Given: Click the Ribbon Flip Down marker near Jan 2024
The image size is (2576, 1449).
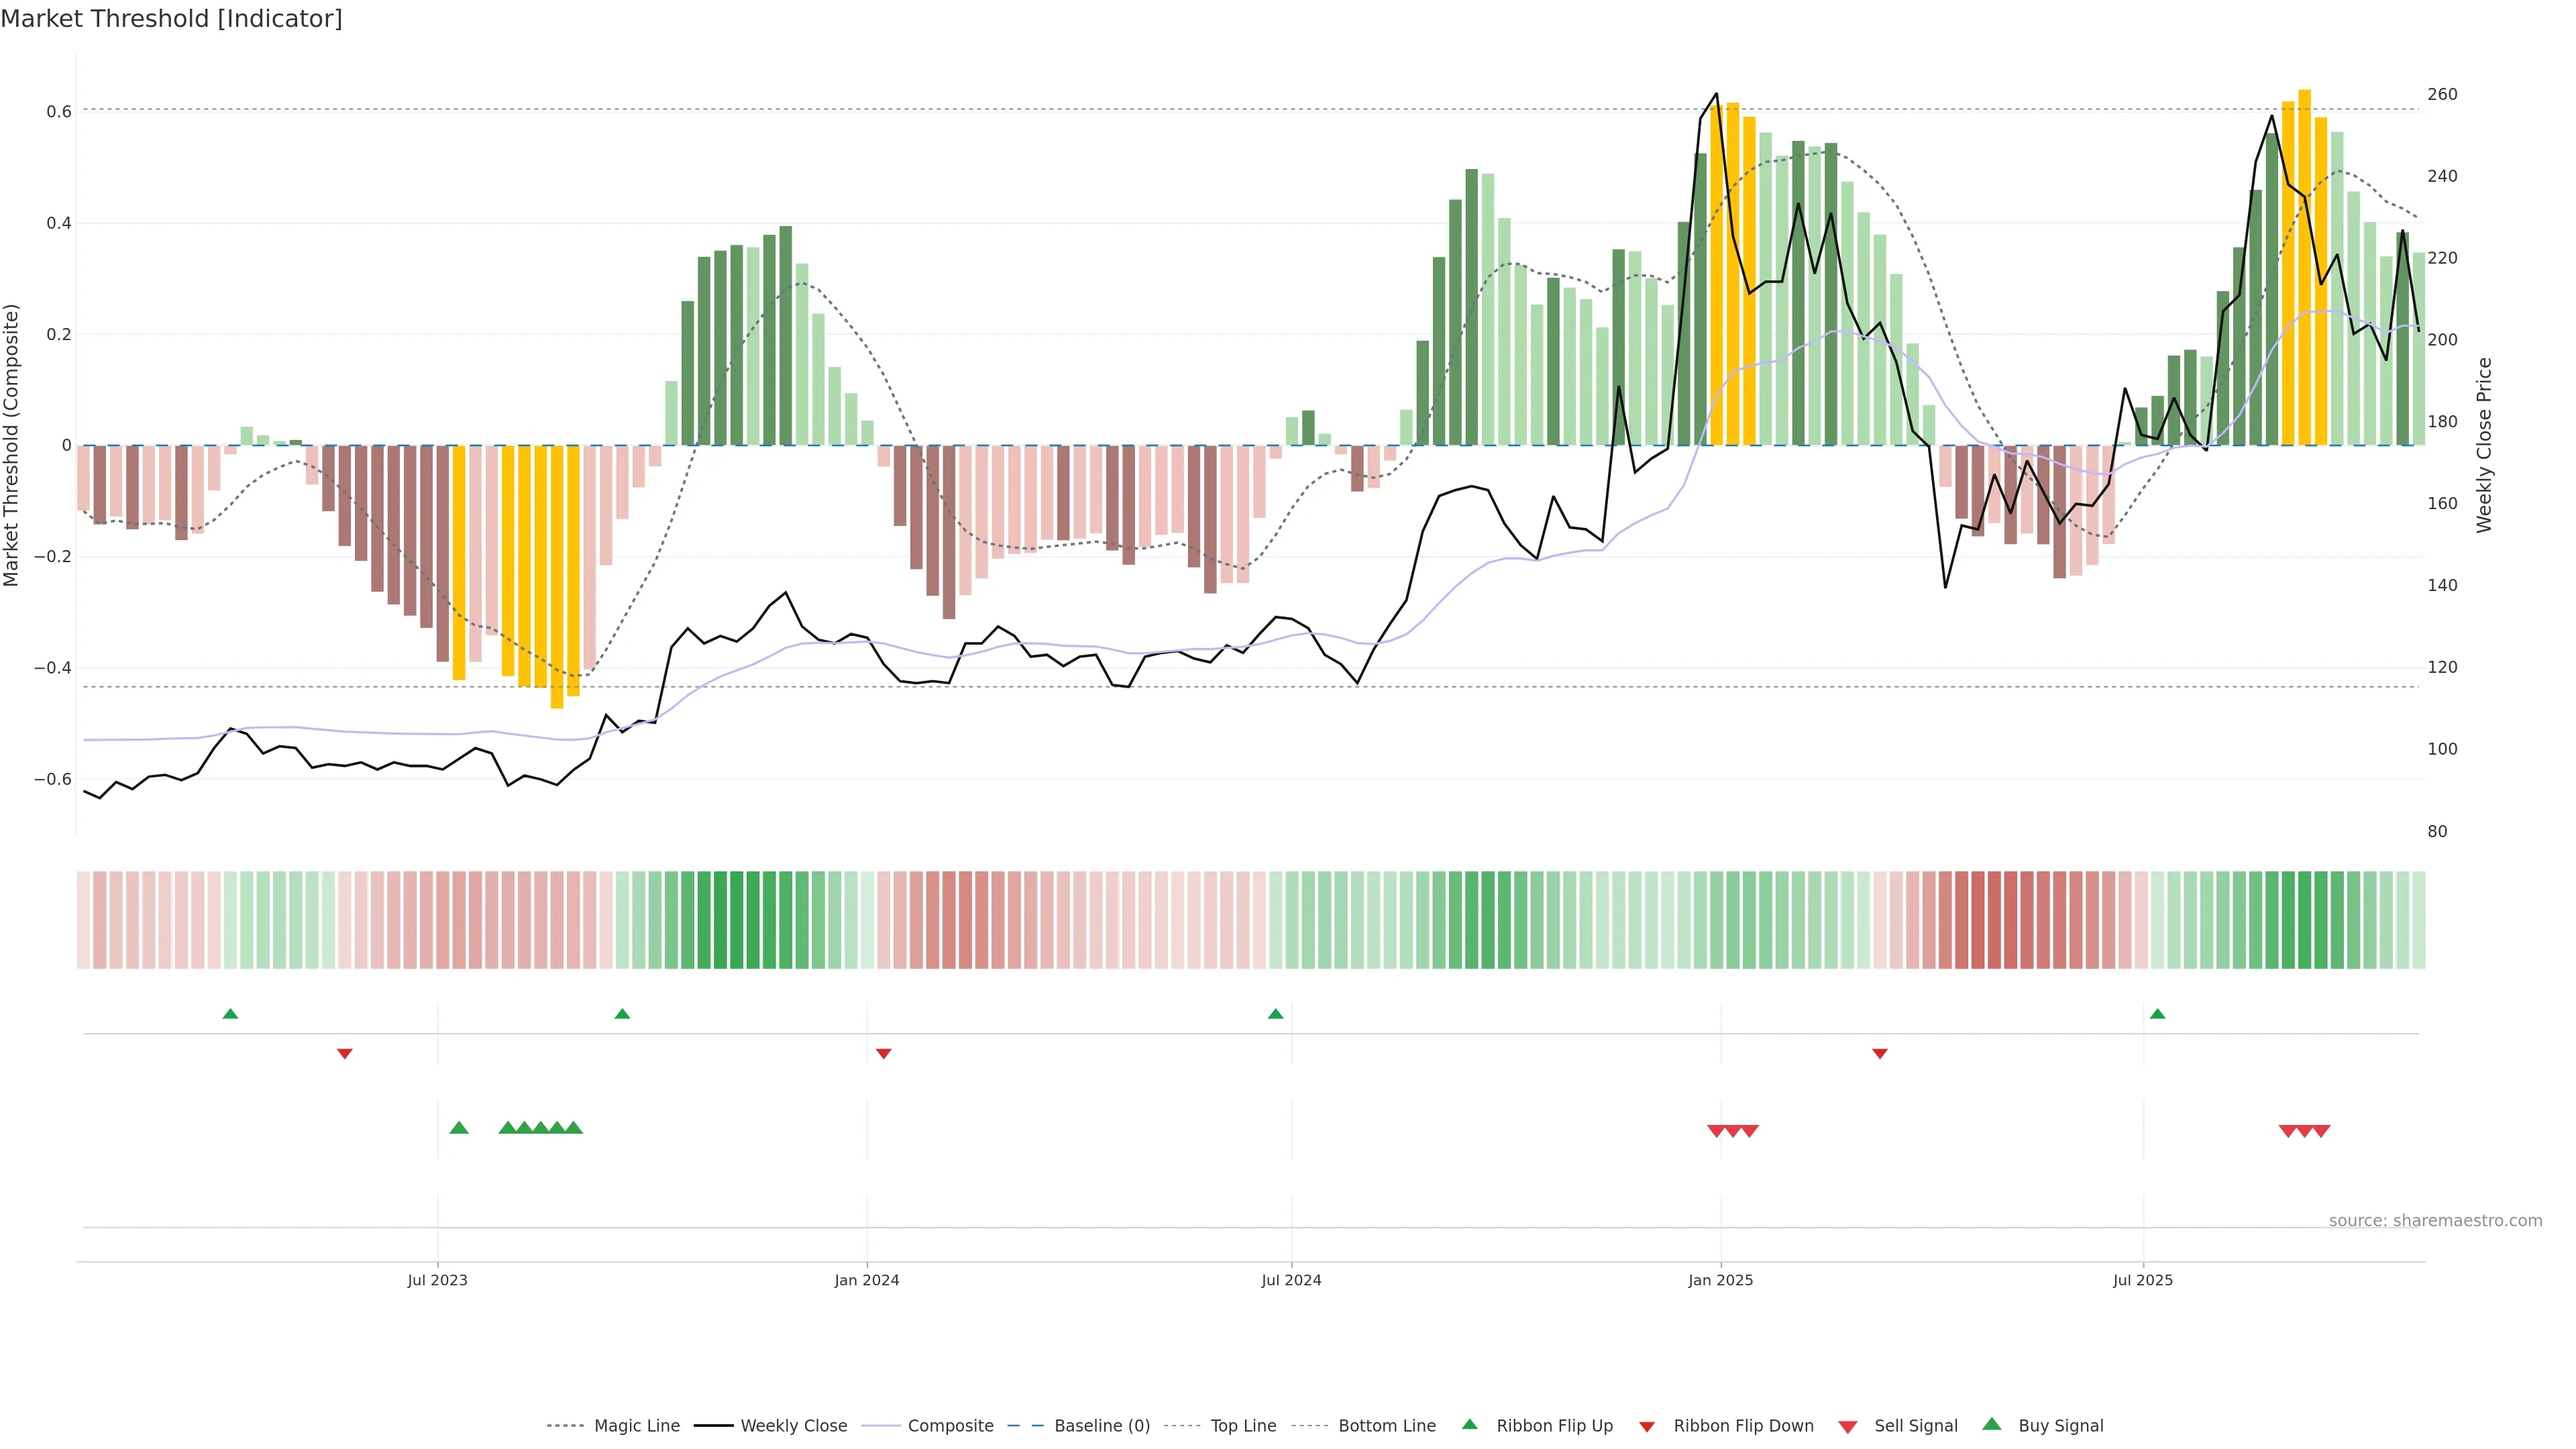Looking at the screenshot, I should (x=883, y=1053).
